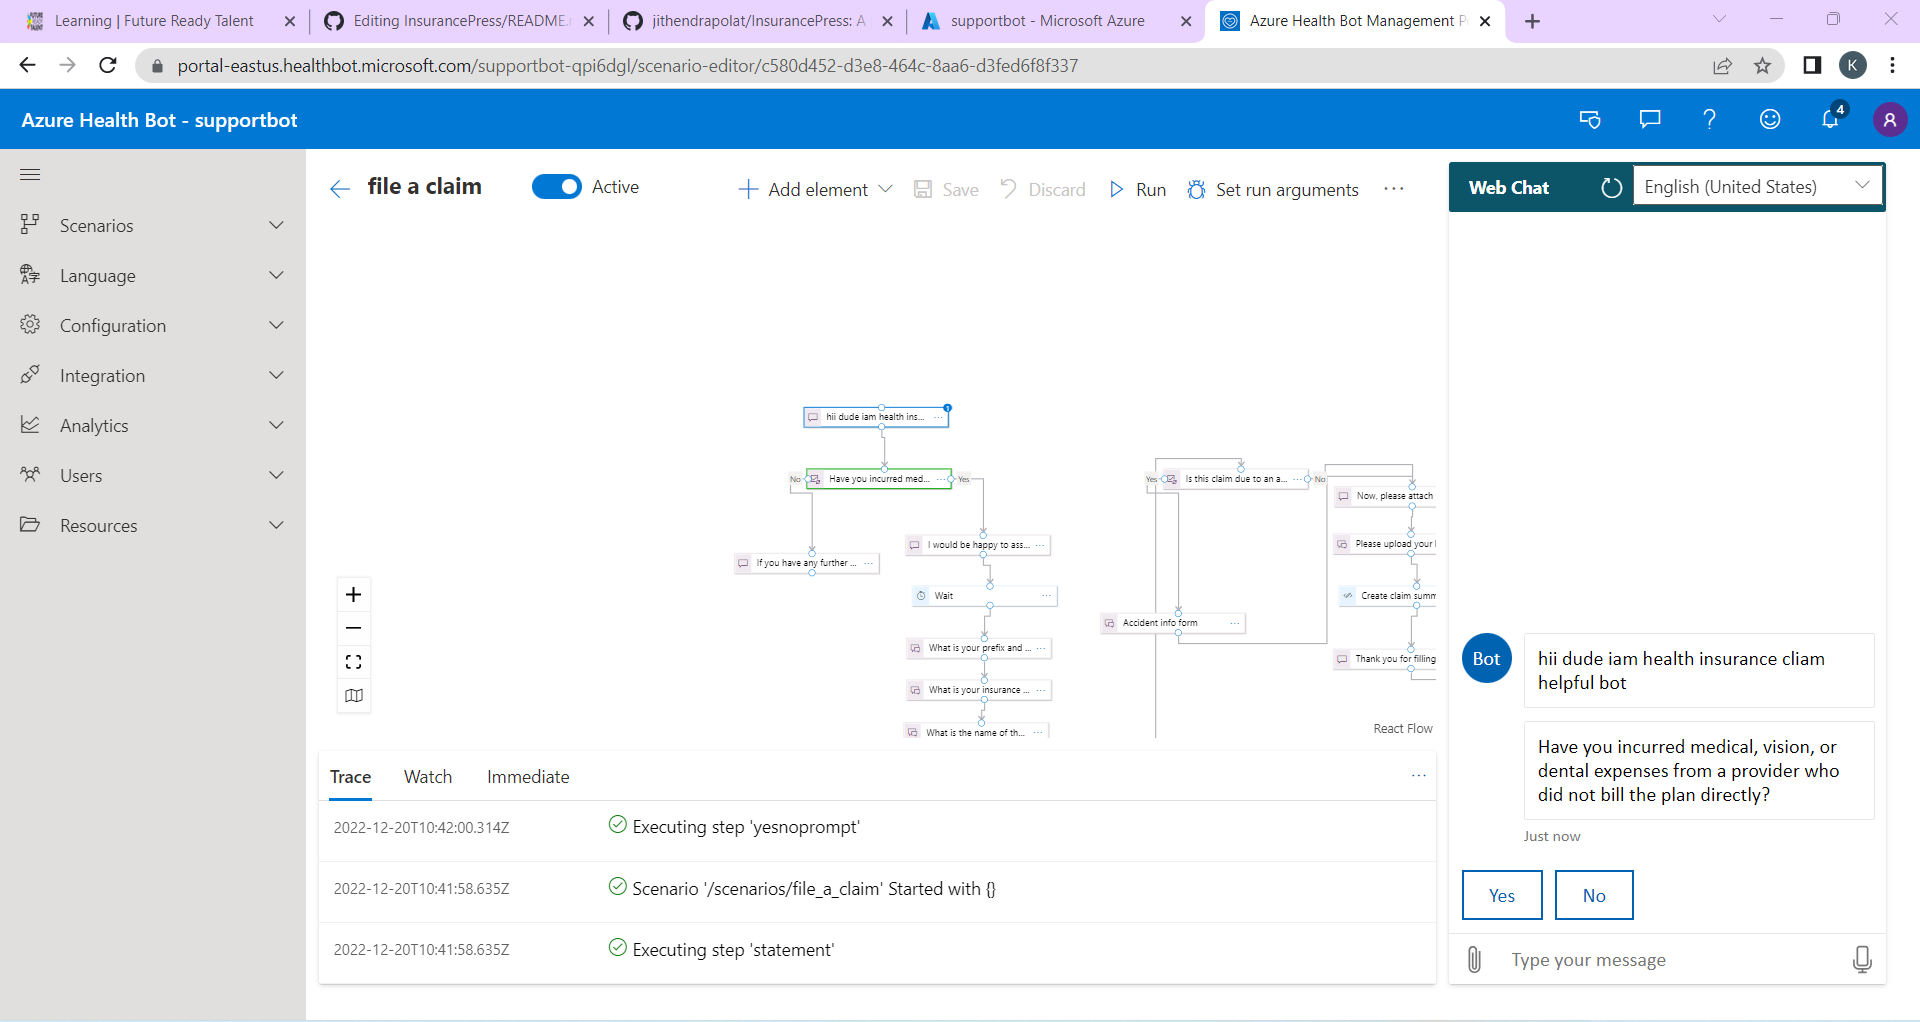This screenshot has height=1022, width=1920.
Task: Restart the Web Chat conversation
Action: (x=1611, y=188)
